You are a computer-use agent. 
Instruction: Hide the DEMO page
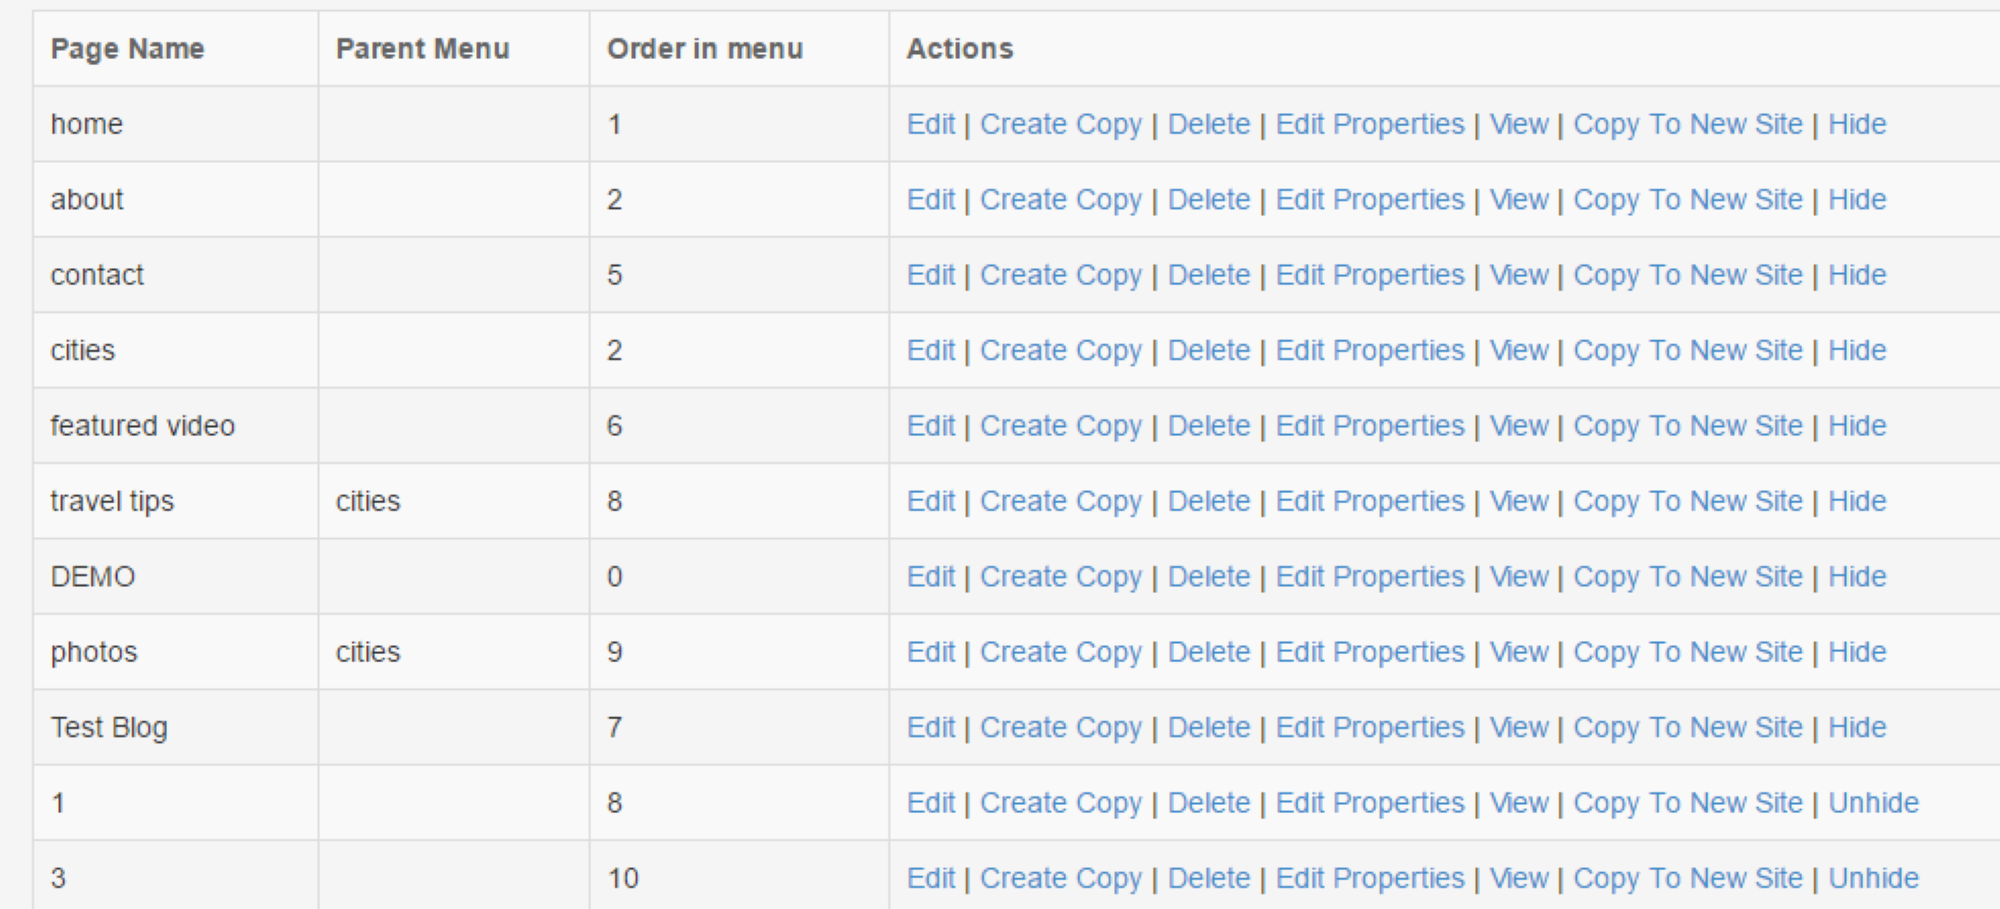pyautogui.click(x=1857, y=577)
